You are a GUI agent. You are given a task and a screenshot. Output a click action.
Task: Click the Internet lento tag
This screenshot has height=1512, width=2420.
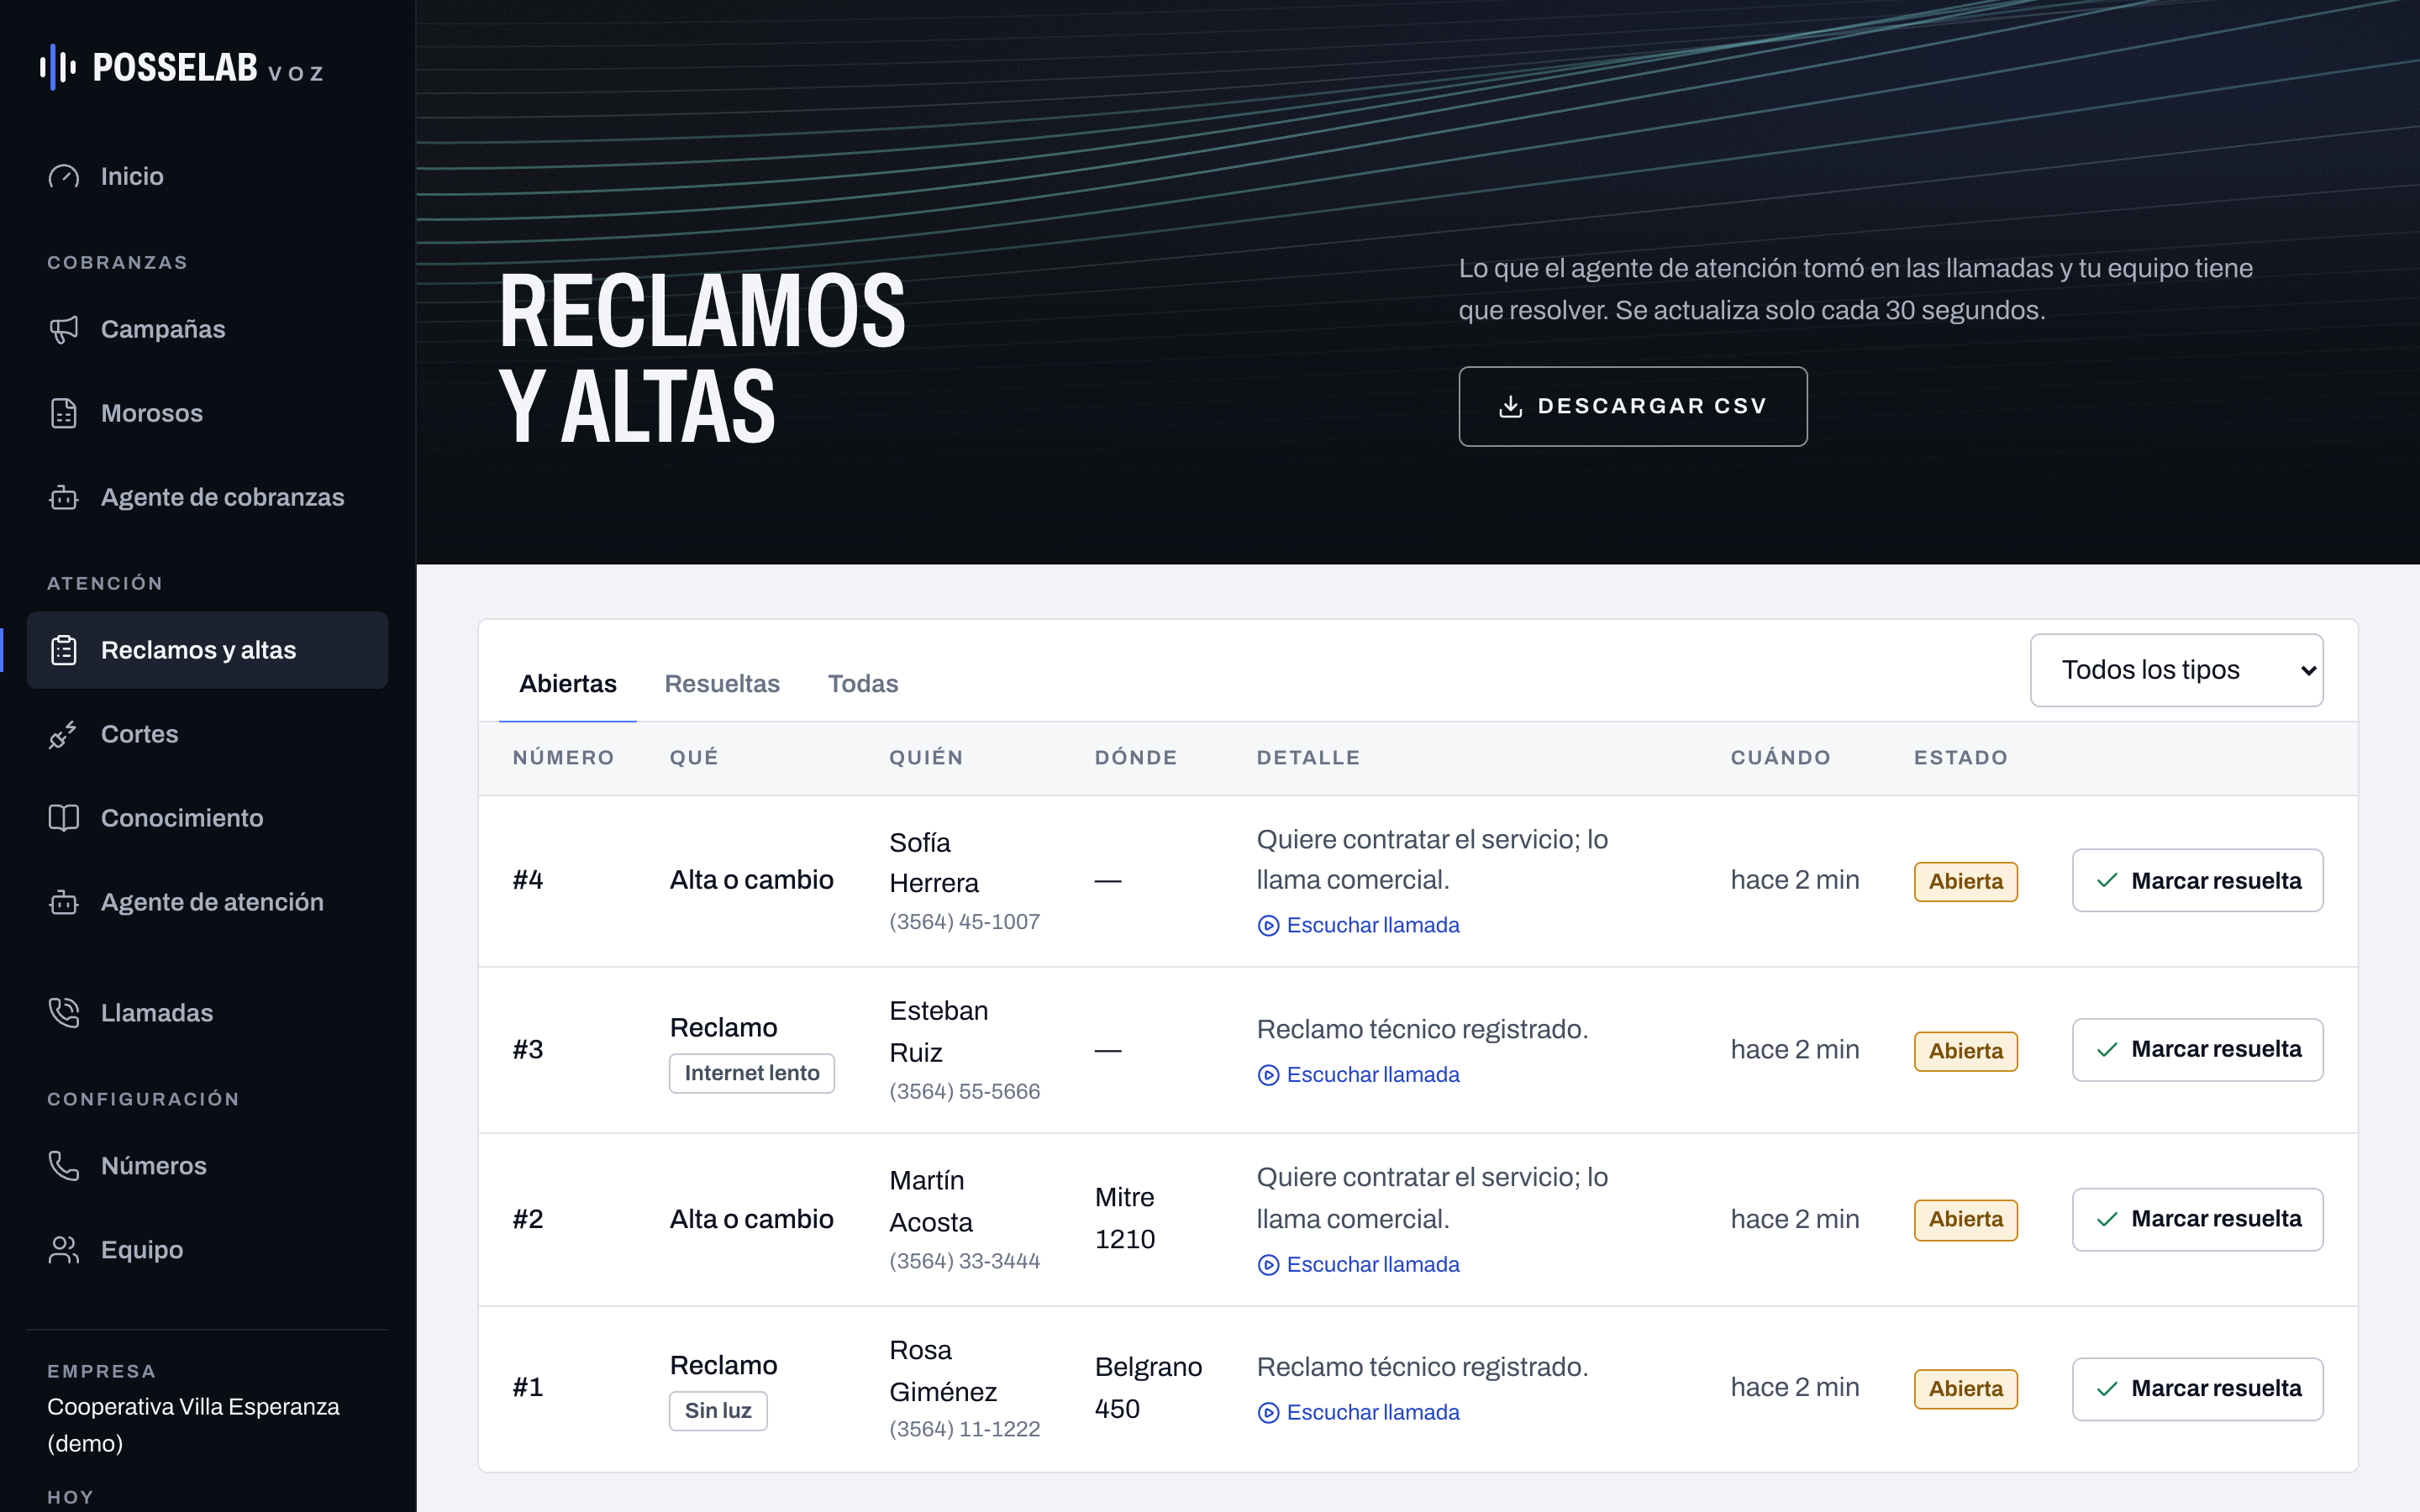(x=751, y=1073)
